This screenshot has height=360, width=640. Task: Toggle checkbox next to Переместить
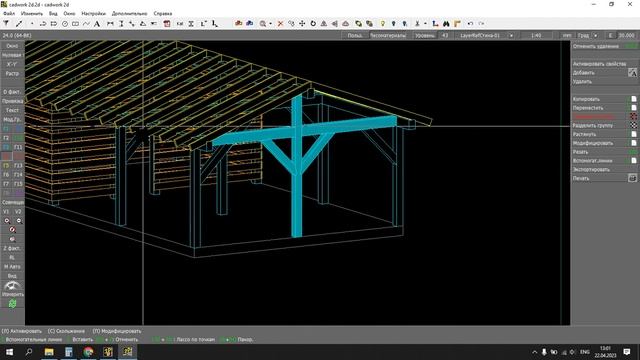point(633,108)
